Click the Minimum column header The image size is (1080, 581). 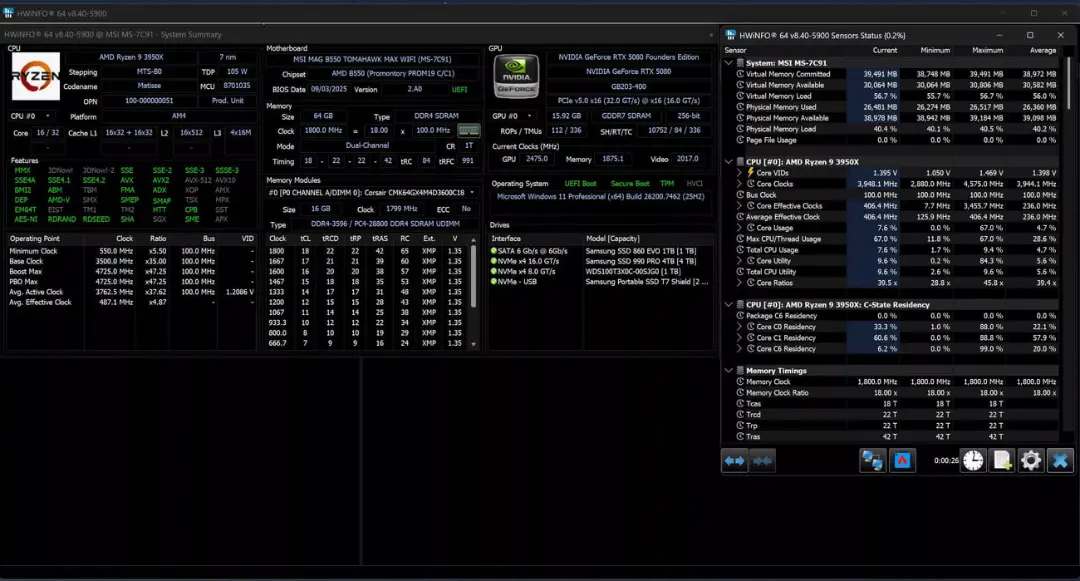pyautogui.click(x=935, y=50)
